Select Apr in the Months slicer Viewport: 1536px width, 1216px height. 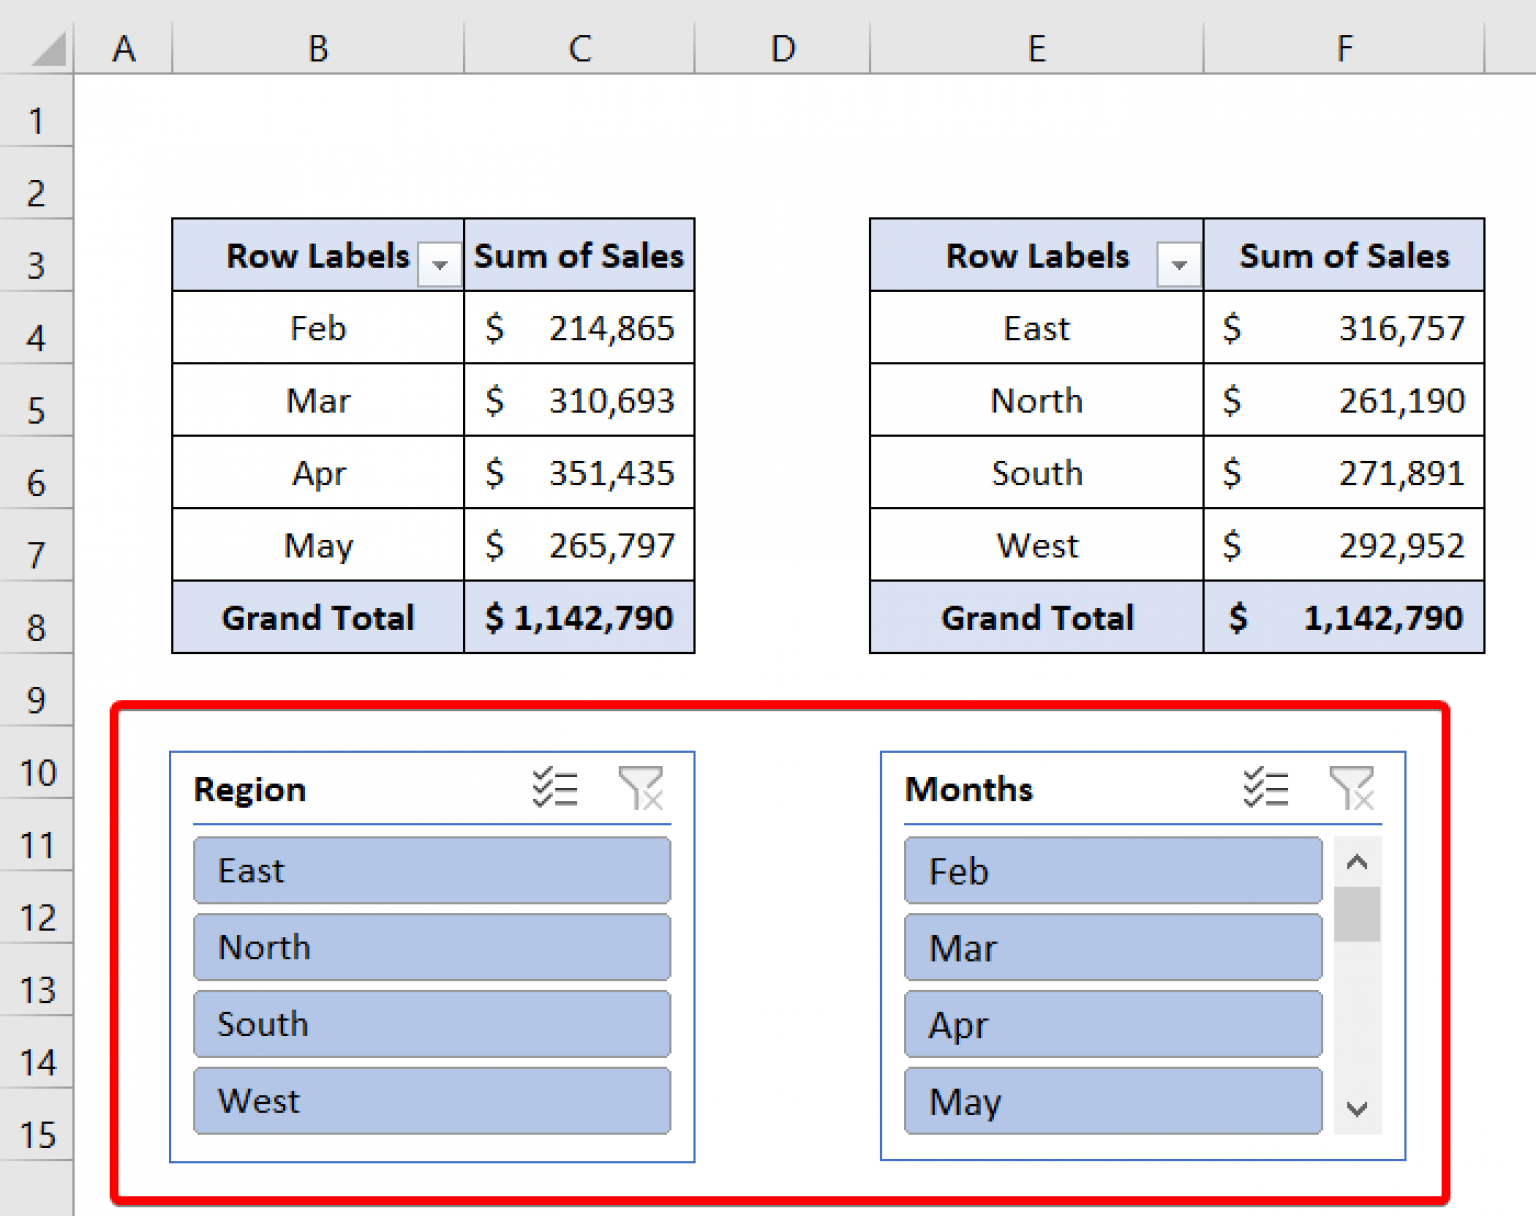[1112, 1024]
